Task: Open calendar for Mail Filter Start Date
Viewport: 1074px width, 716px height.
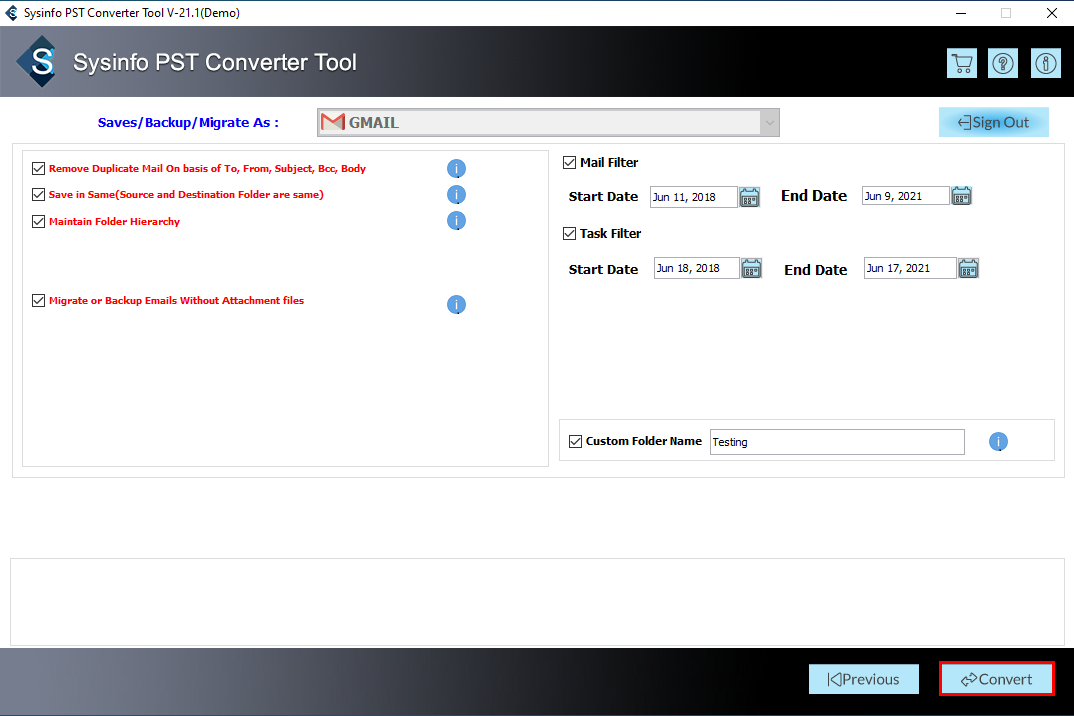Action: click(x=749, y=197)
